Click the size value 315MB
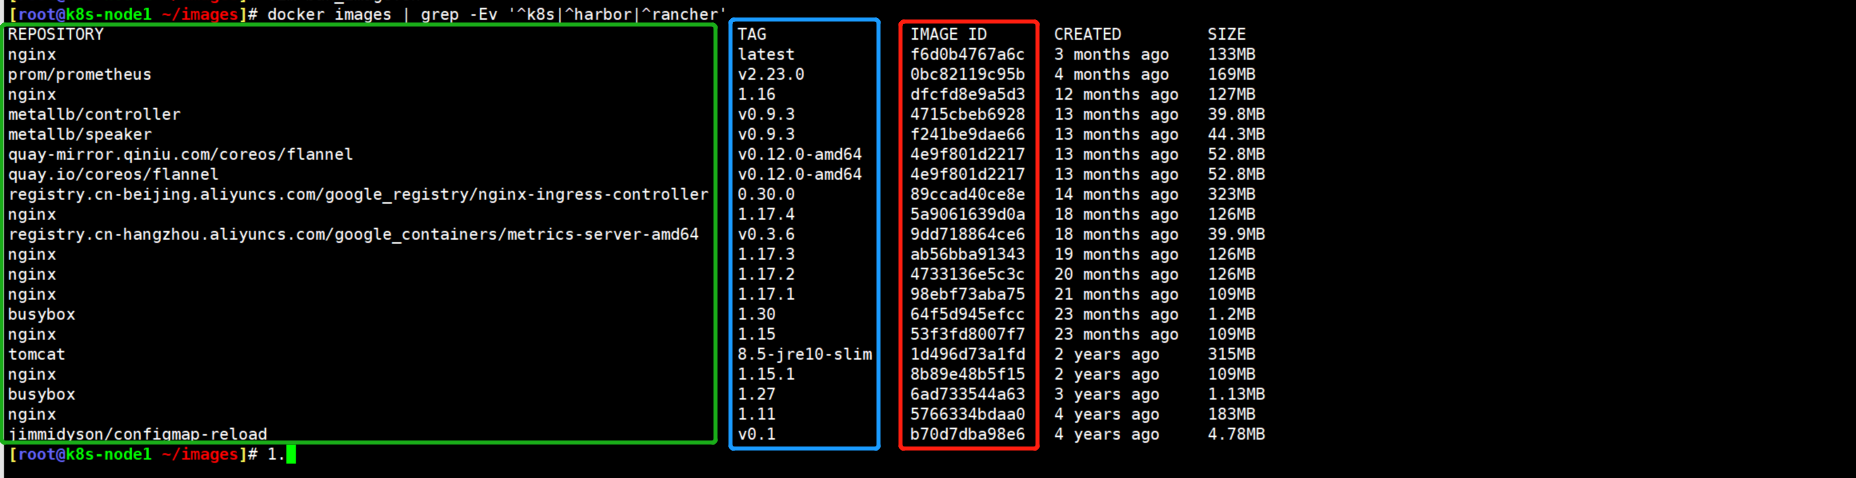This screenshot has height=478, width=1856. tap(1231, 354)
